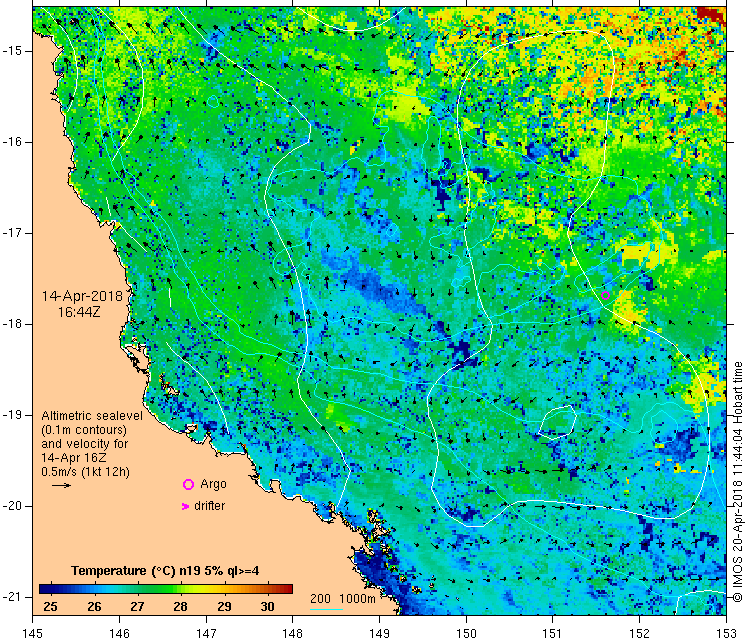Click the temperature color bar
This screenshot has height=640, width=750.
click(x=165, y=589)
